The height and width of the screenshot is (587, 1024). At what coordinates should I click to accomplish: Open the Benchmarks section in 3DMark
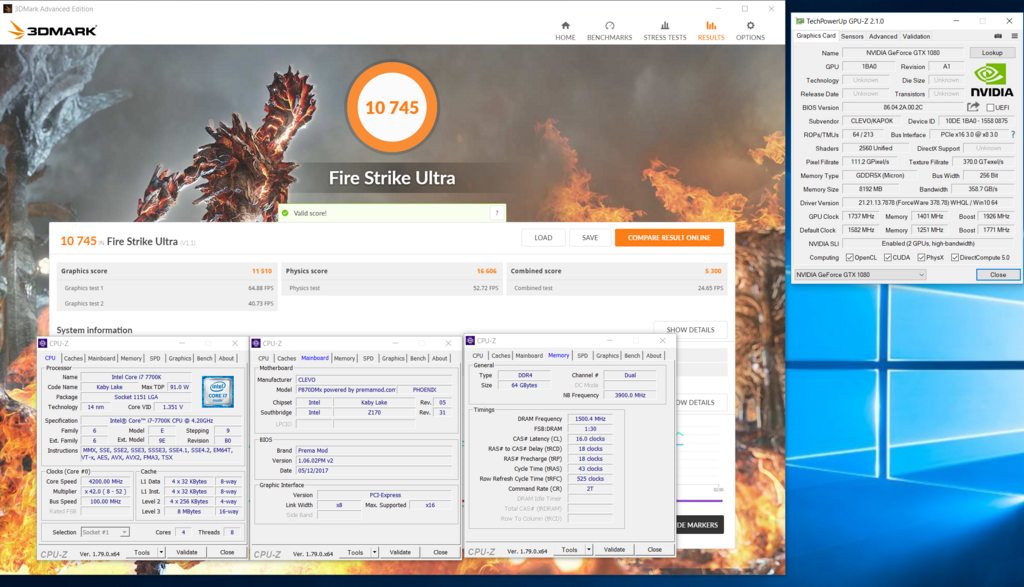click(x=609, y=31)
